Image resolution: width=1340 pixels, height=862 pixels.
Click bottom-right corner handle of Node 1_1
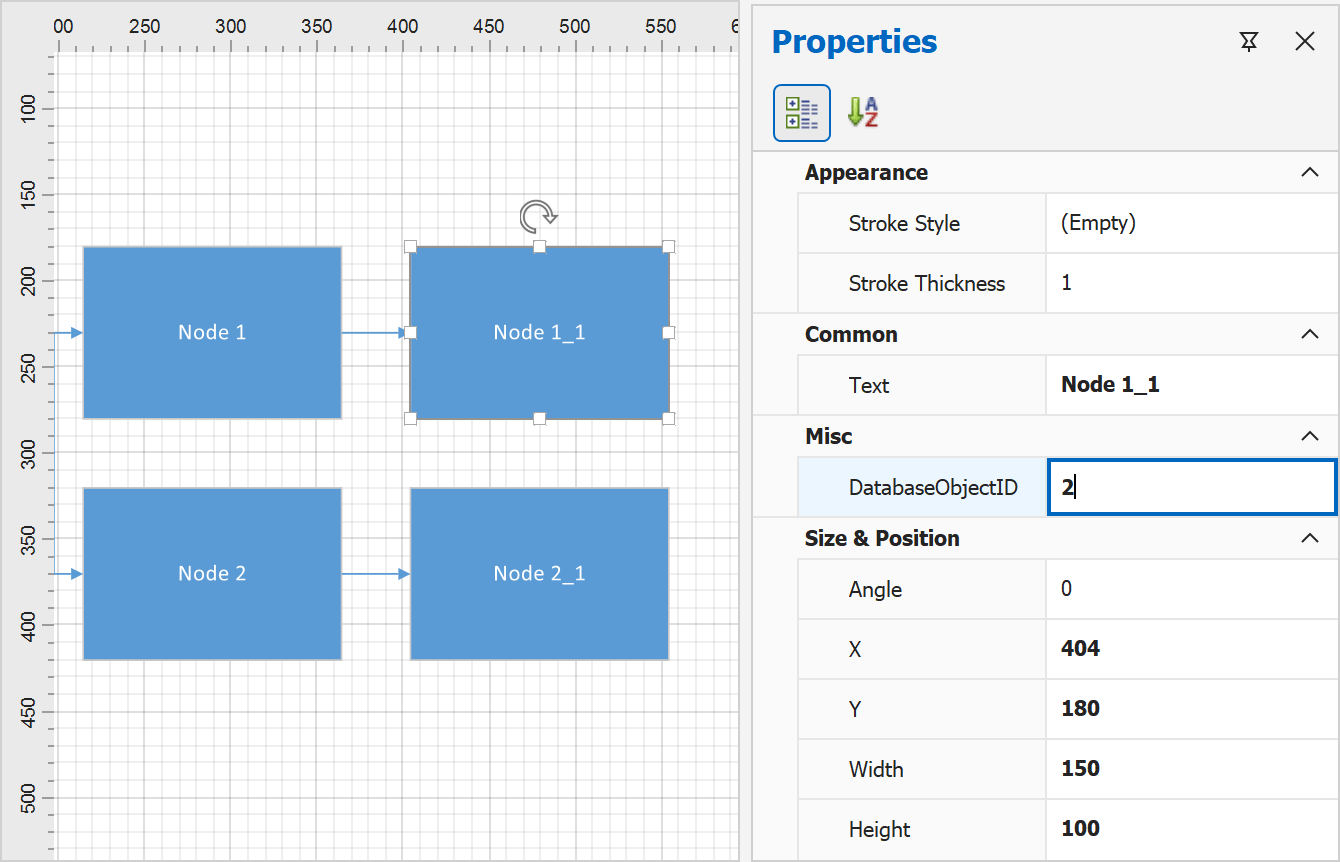coord(669,418)
